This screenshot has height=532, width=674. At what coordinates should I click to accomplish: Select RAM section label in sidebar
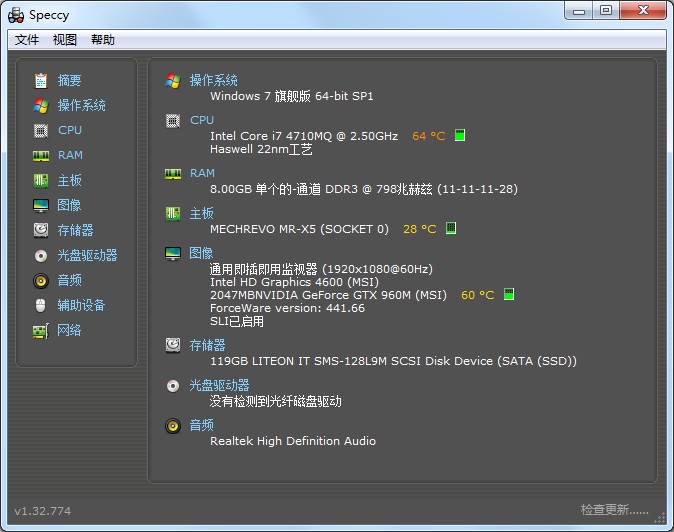pyautogui.click(x=70, y=155)
